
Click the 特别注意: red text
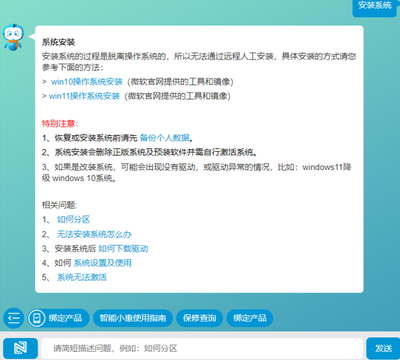pos(60,124)
